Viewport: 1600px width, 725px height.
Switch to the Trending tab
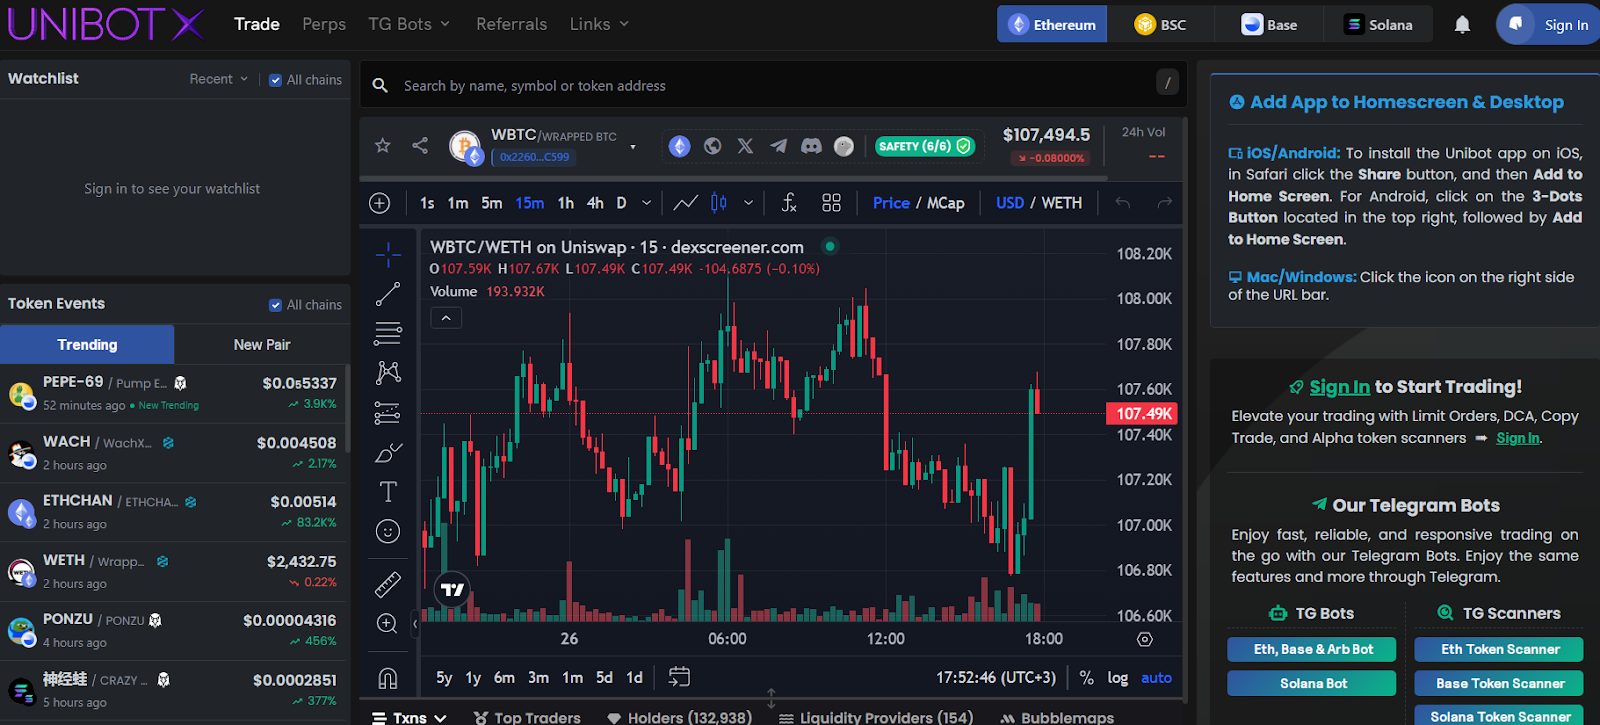click(87, 344)
